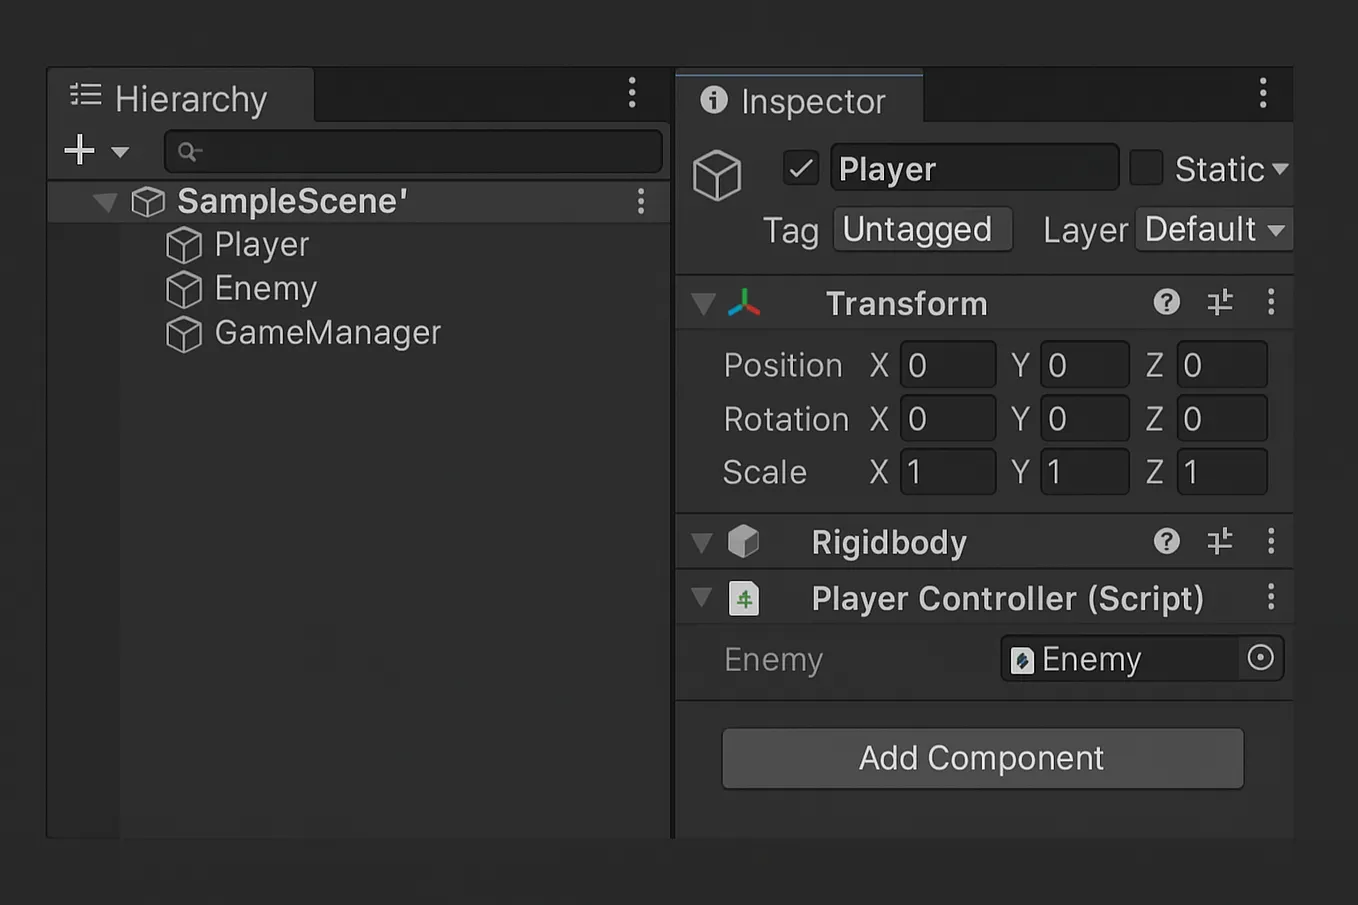Toggle the Player active checkbox
Screen dimensions: 1358x905
[799, 168]
